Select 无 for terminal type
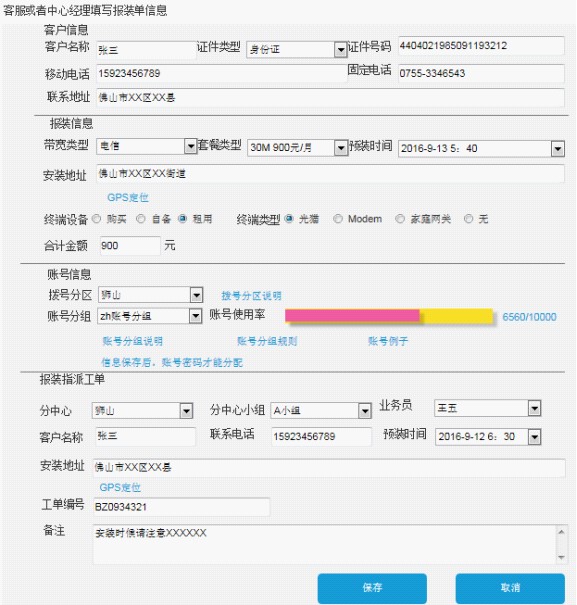The width and height of the screenshot is (577, 605). pos(468,219)
